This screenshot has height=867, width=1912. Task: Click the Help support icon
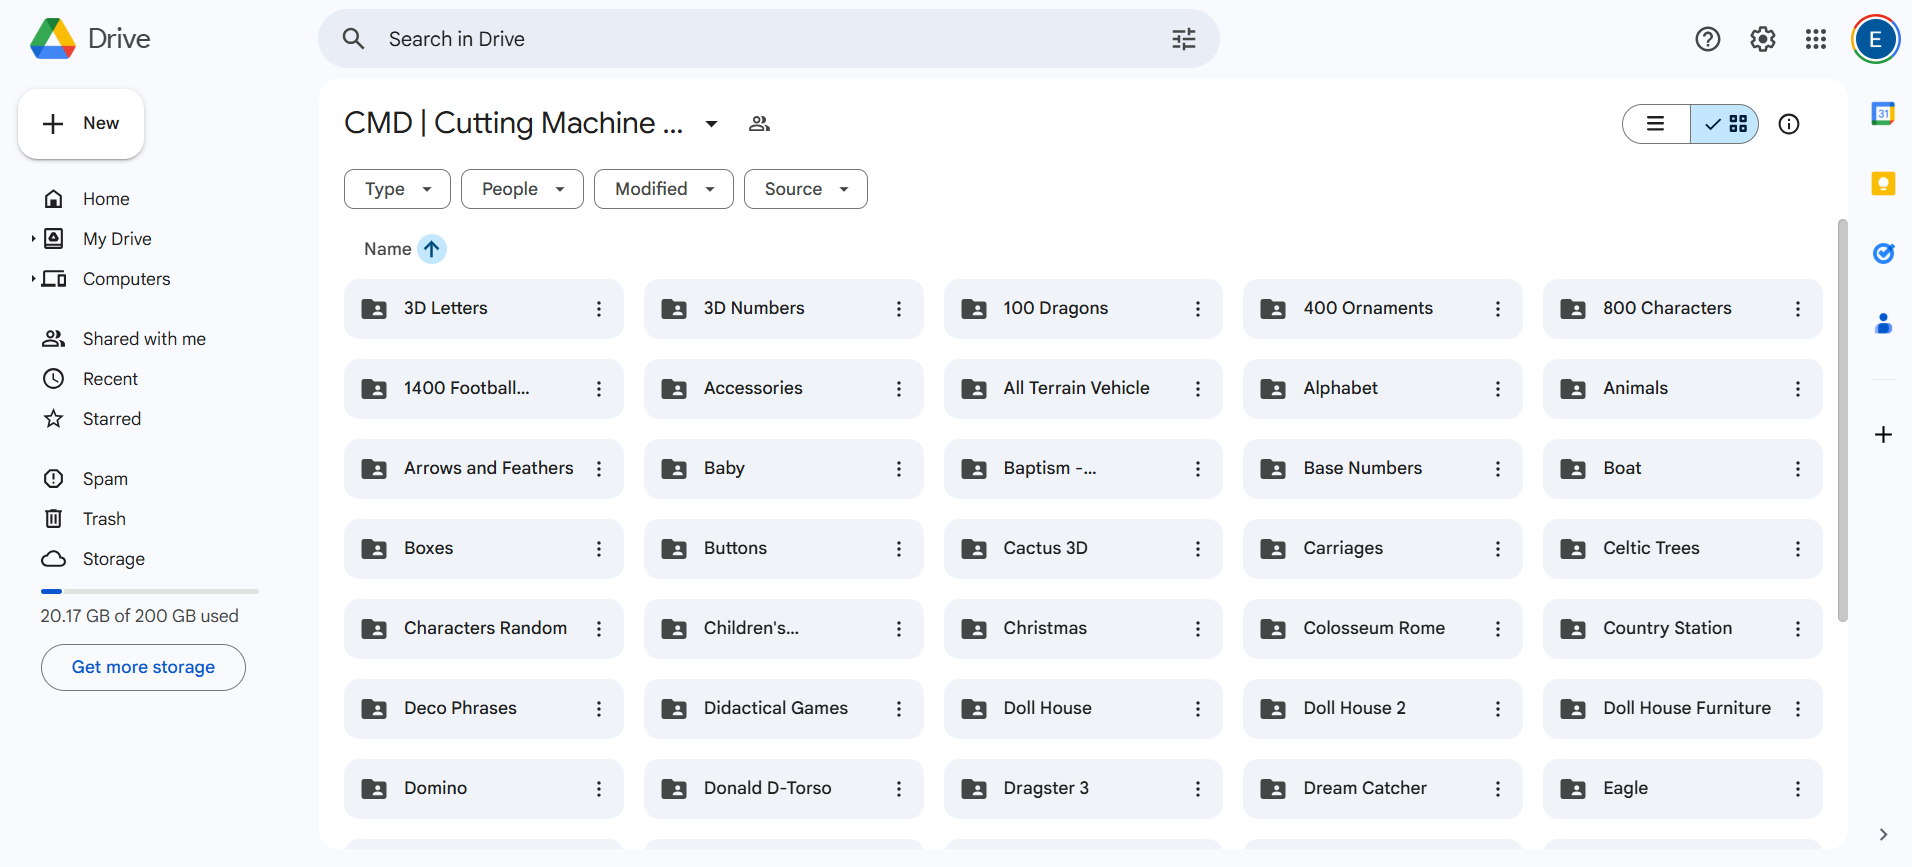click(x=1708, y=39)
